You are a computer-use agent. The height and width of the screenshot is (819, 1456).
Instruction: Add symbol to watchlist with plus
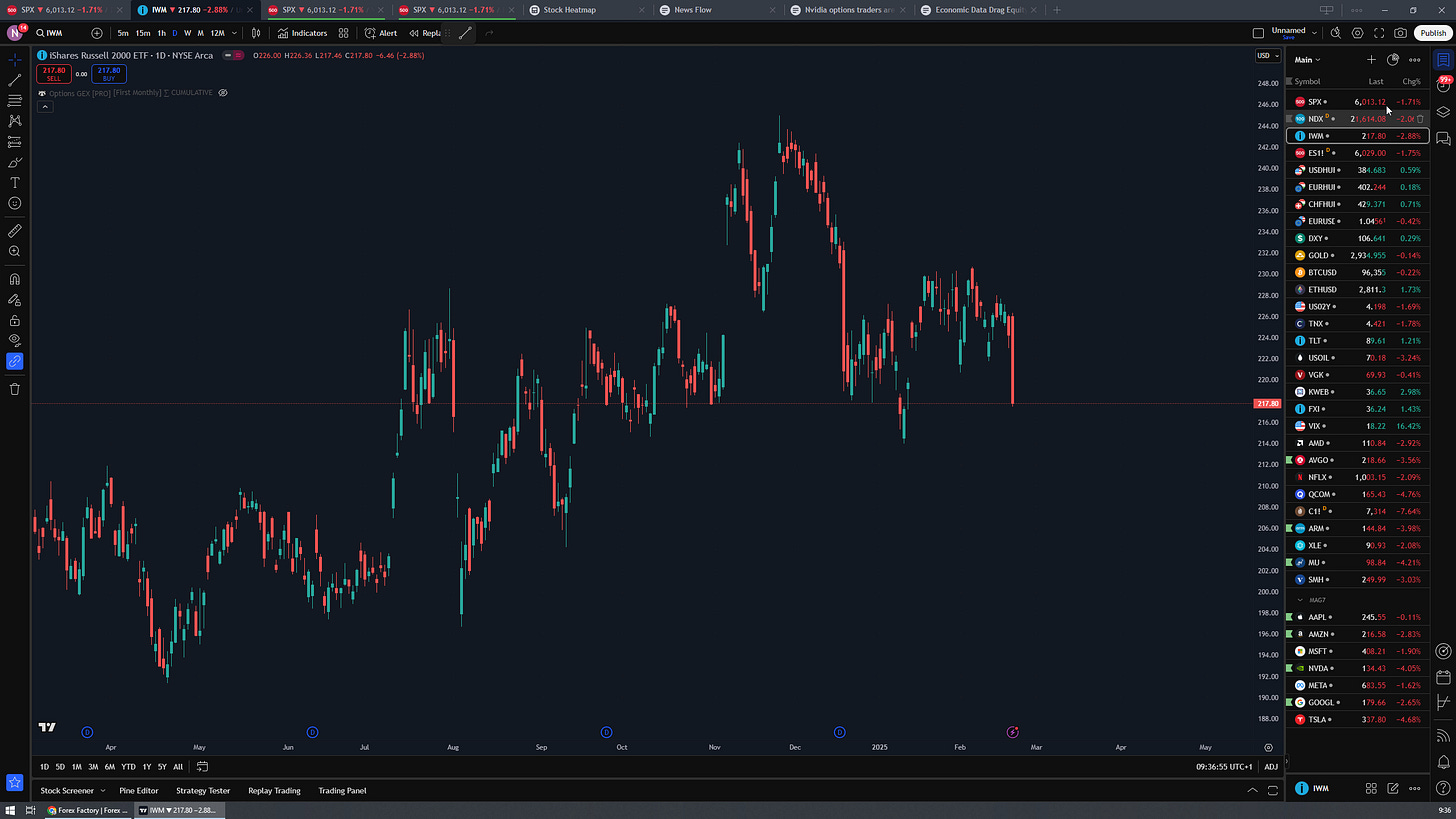pyautogui.click(x=1371, y=60)
